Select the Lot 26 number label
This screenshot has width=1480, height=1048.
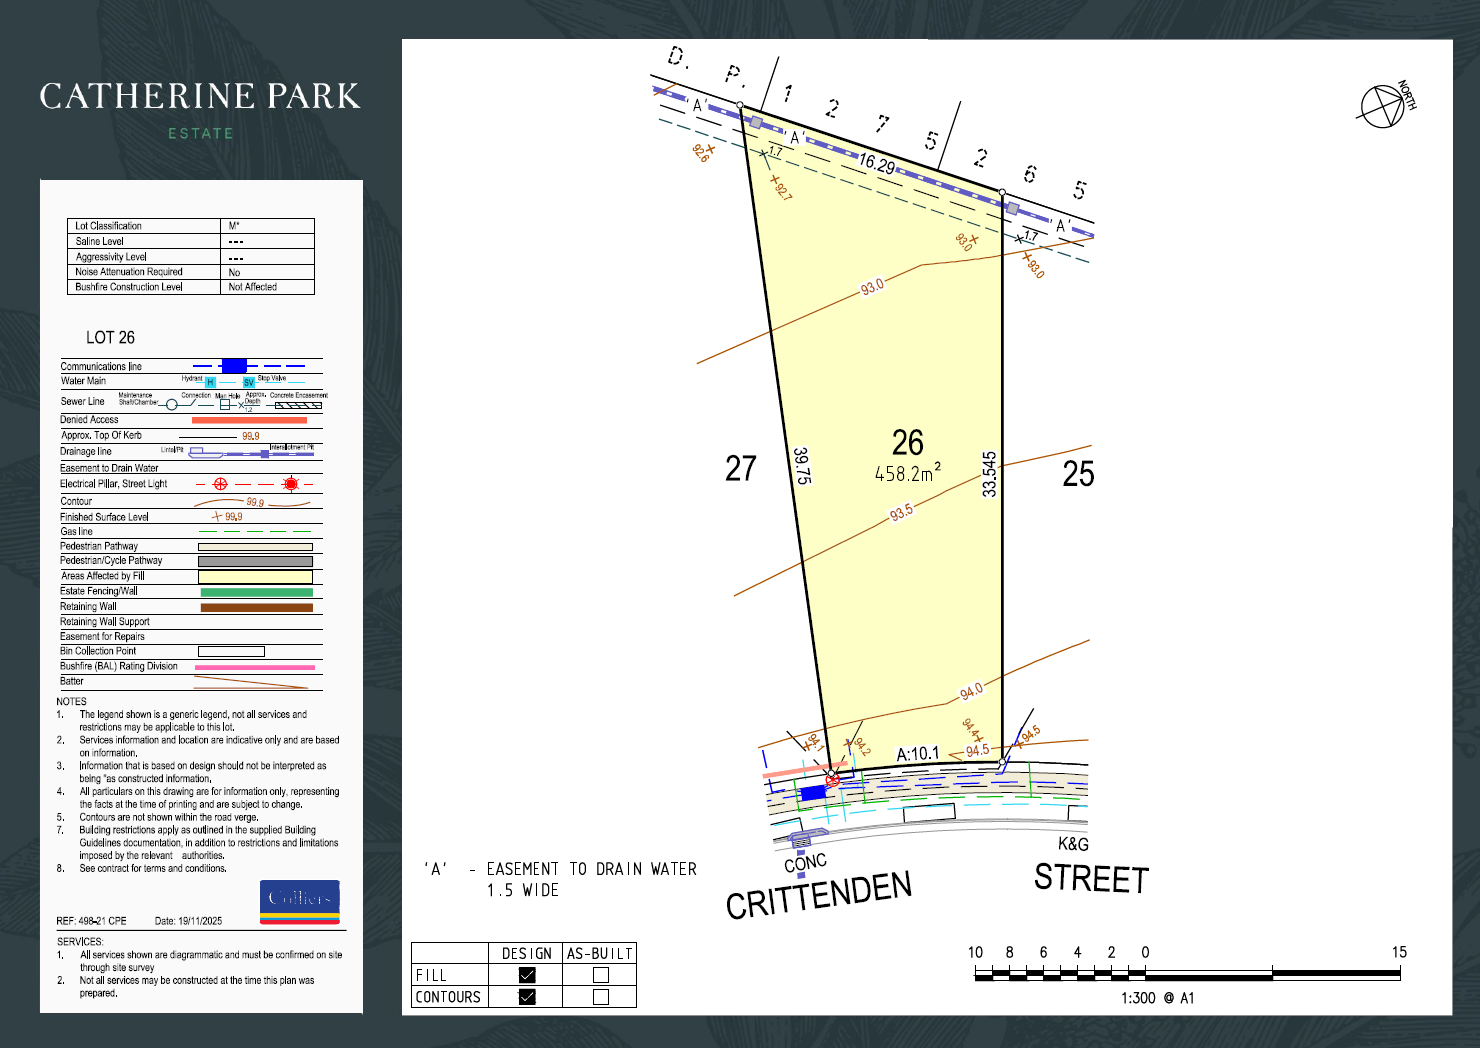tap(907, 443)
